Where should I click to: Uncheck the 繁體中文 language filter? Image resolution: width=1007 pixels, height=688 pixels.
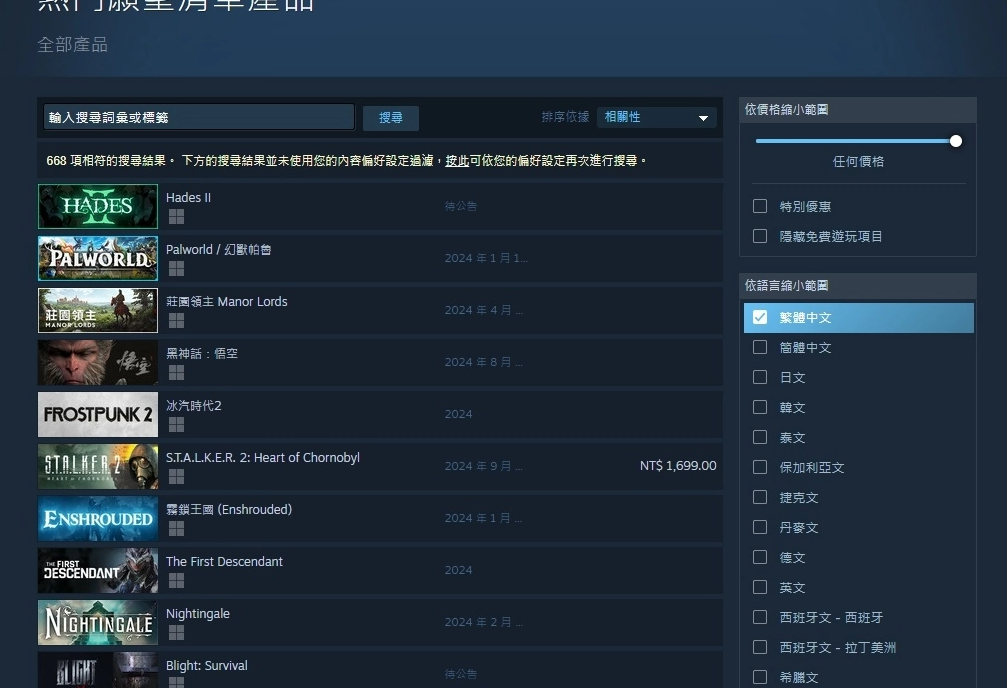(x=760, y=317)
